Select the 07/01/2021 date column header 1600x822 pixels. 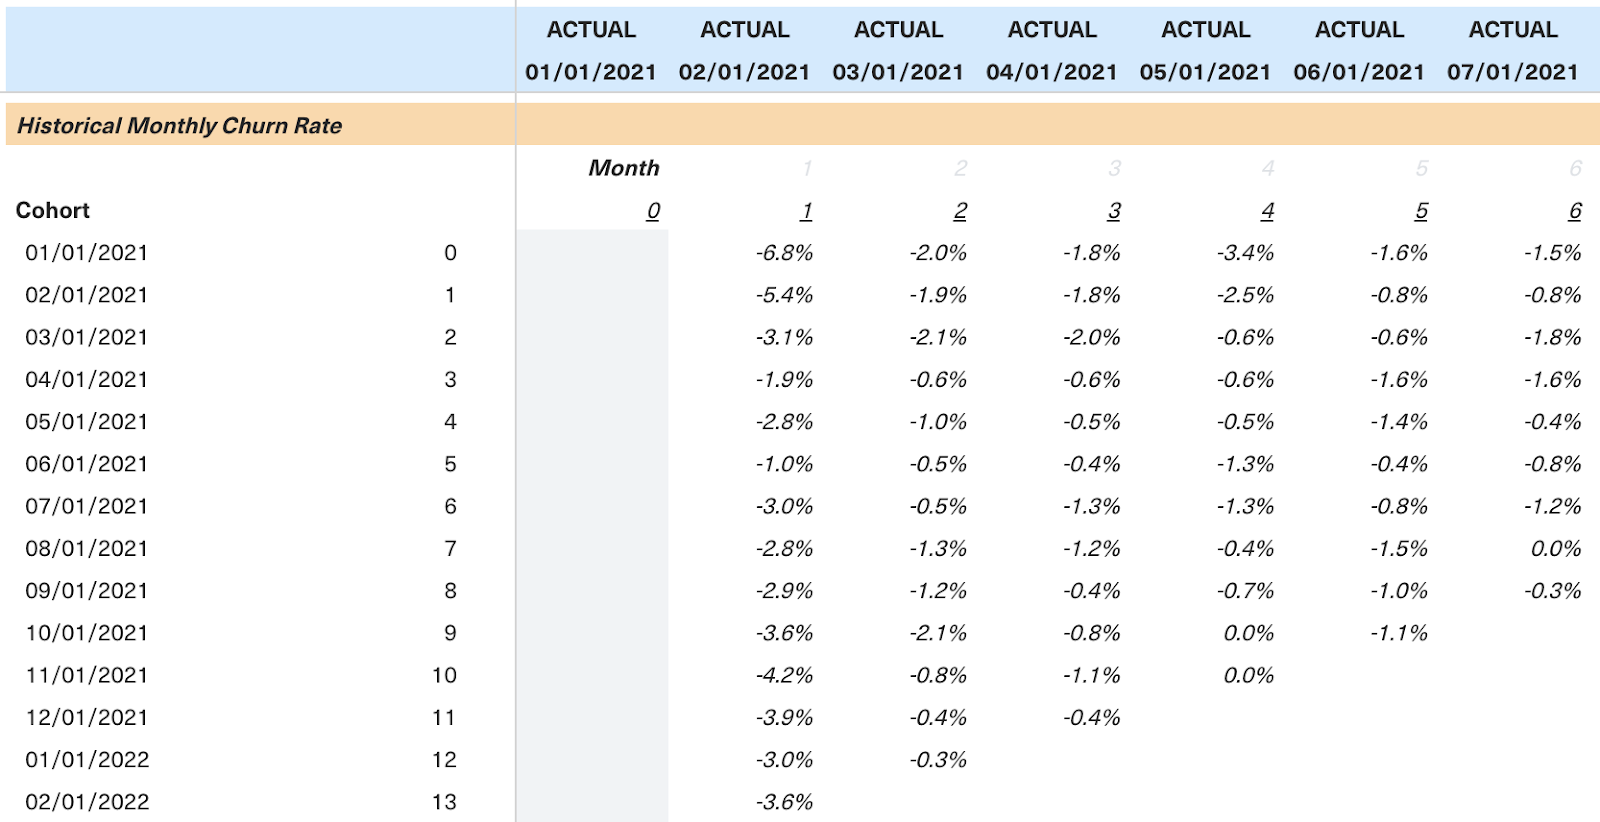point(1513,72)
